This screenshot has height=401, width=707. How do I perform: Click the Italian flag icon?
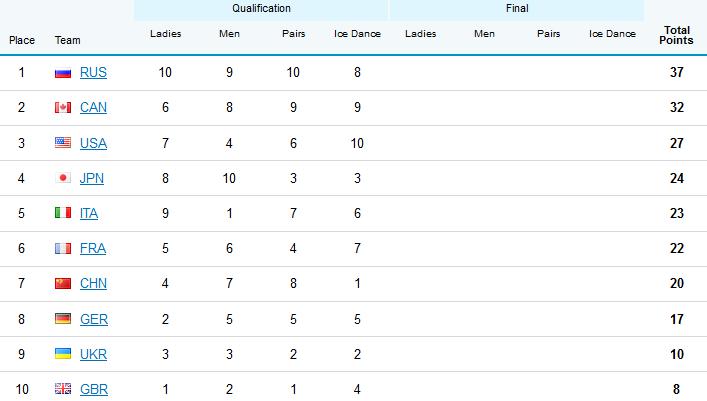tap(63, 213)
